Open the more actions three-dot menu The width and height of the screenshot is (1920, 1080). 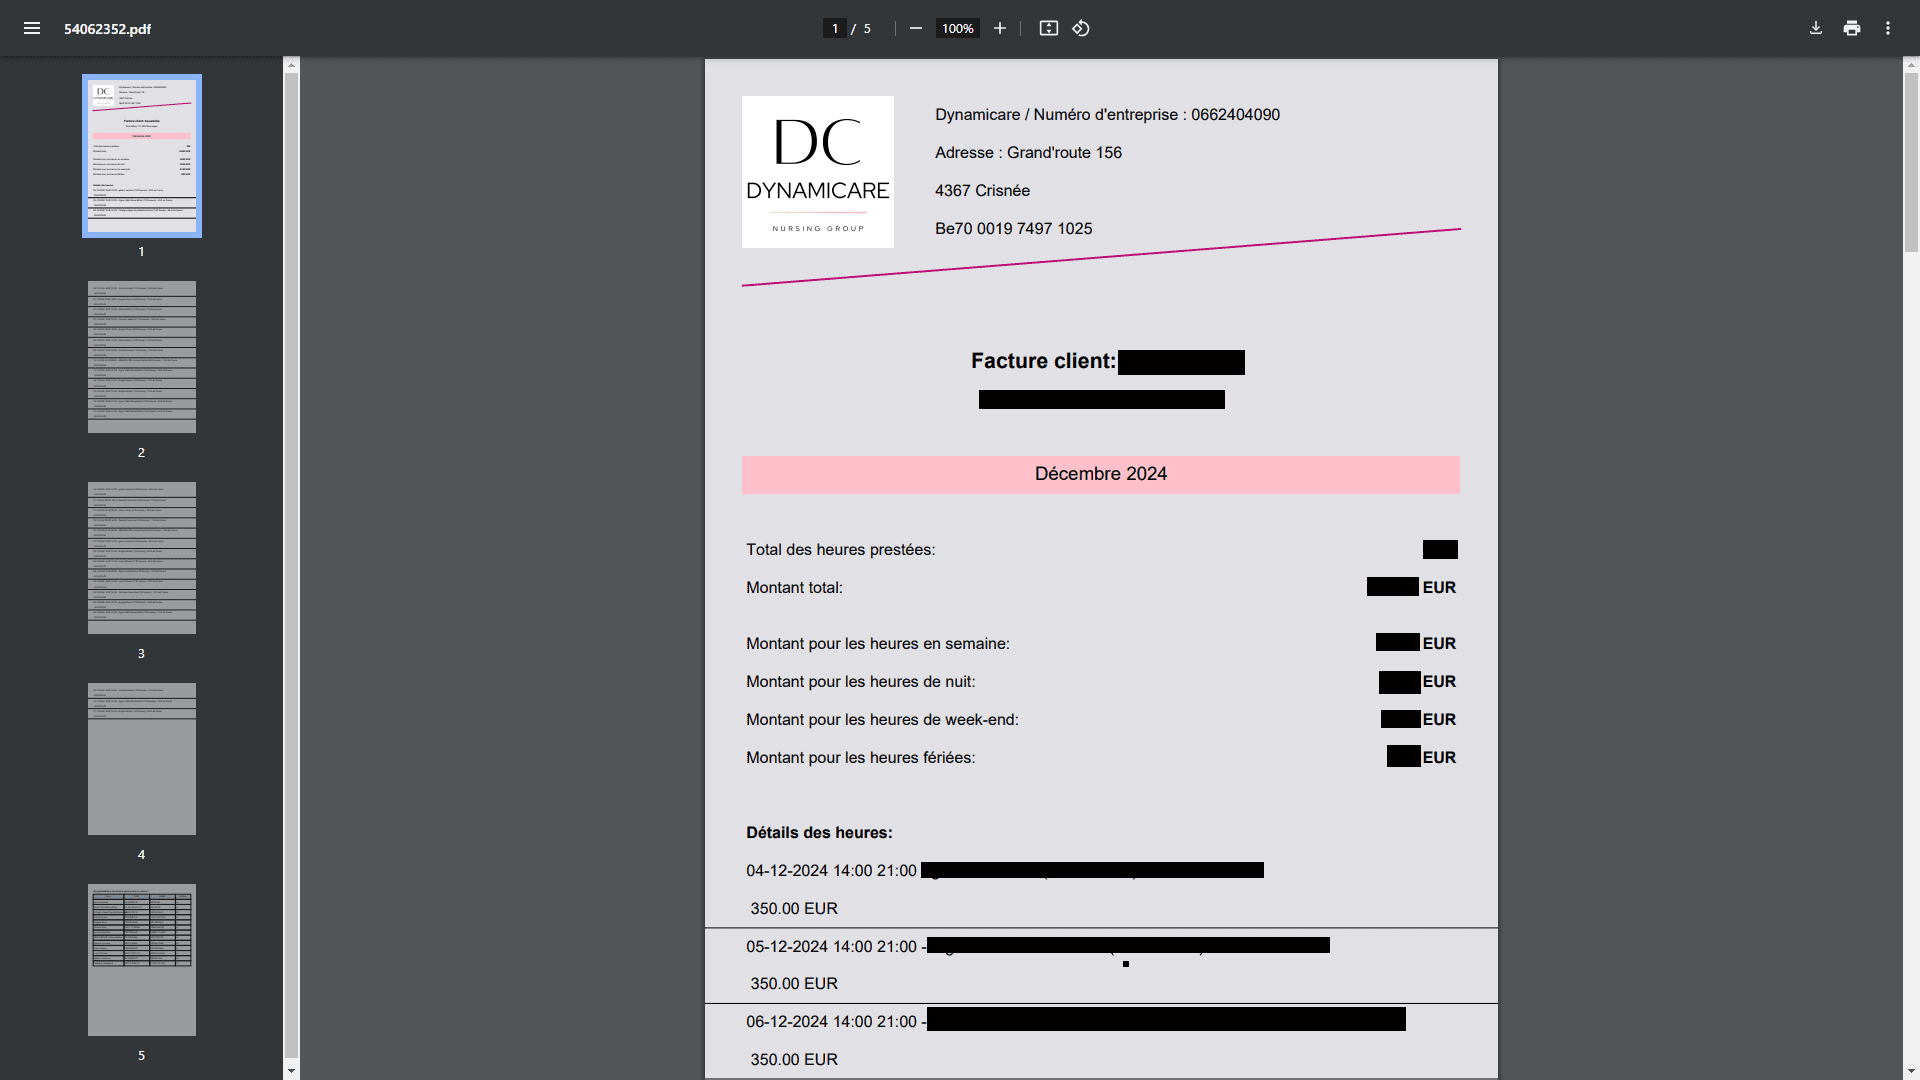coord(1888,28)
